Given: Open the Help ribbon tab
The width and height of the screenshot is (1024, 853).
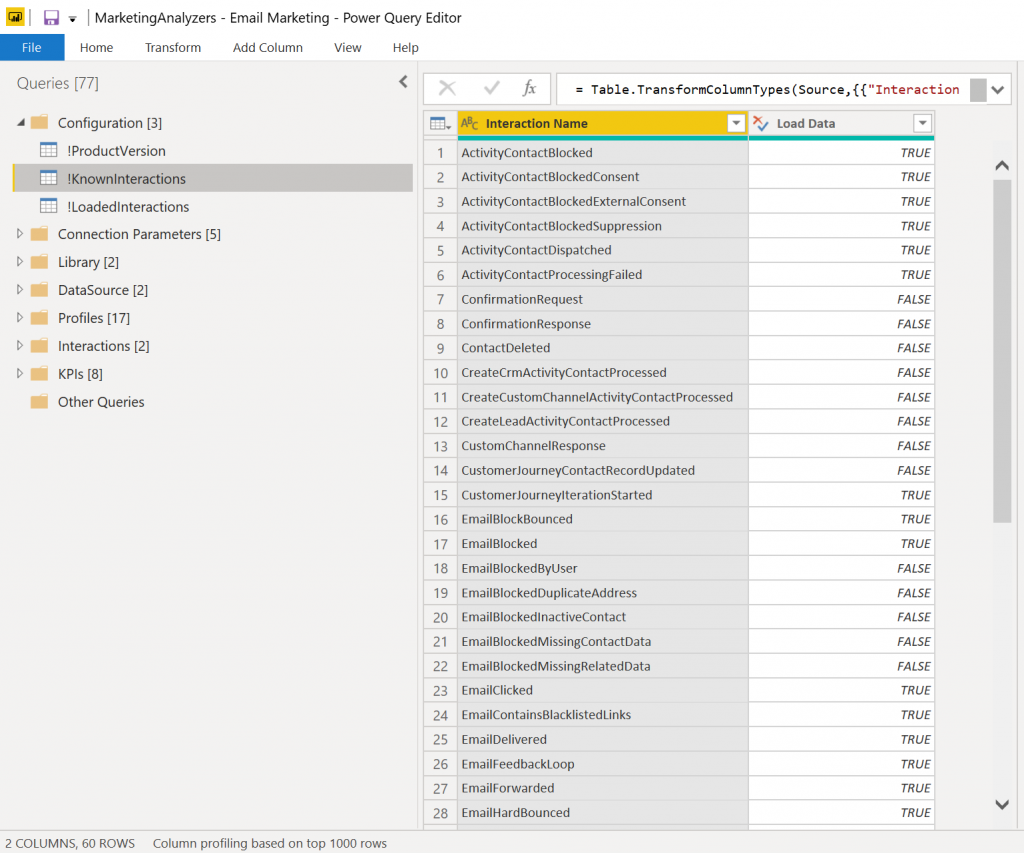Looking at the screenshot, I should tap(405, 47).
